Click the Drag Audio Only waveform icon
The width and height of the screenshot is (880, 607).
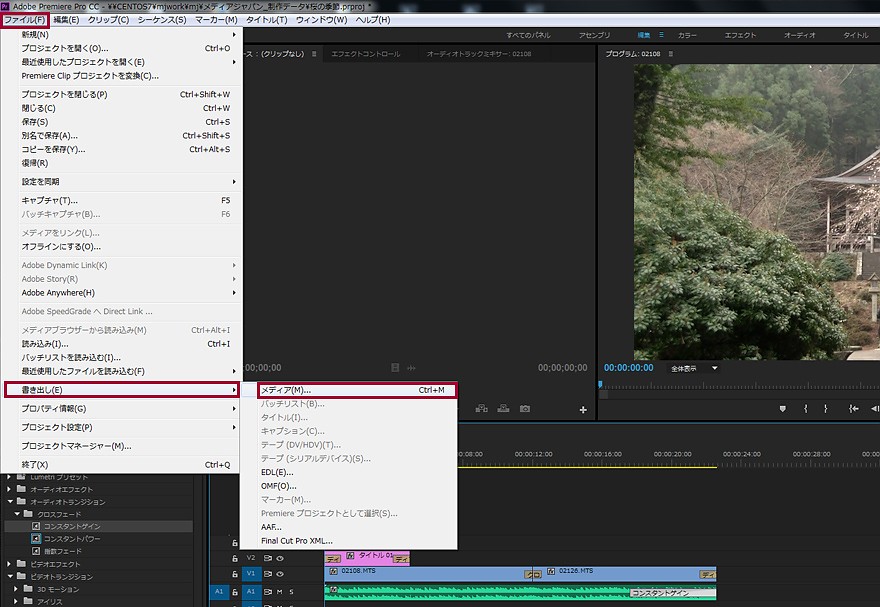pos(411,368)
